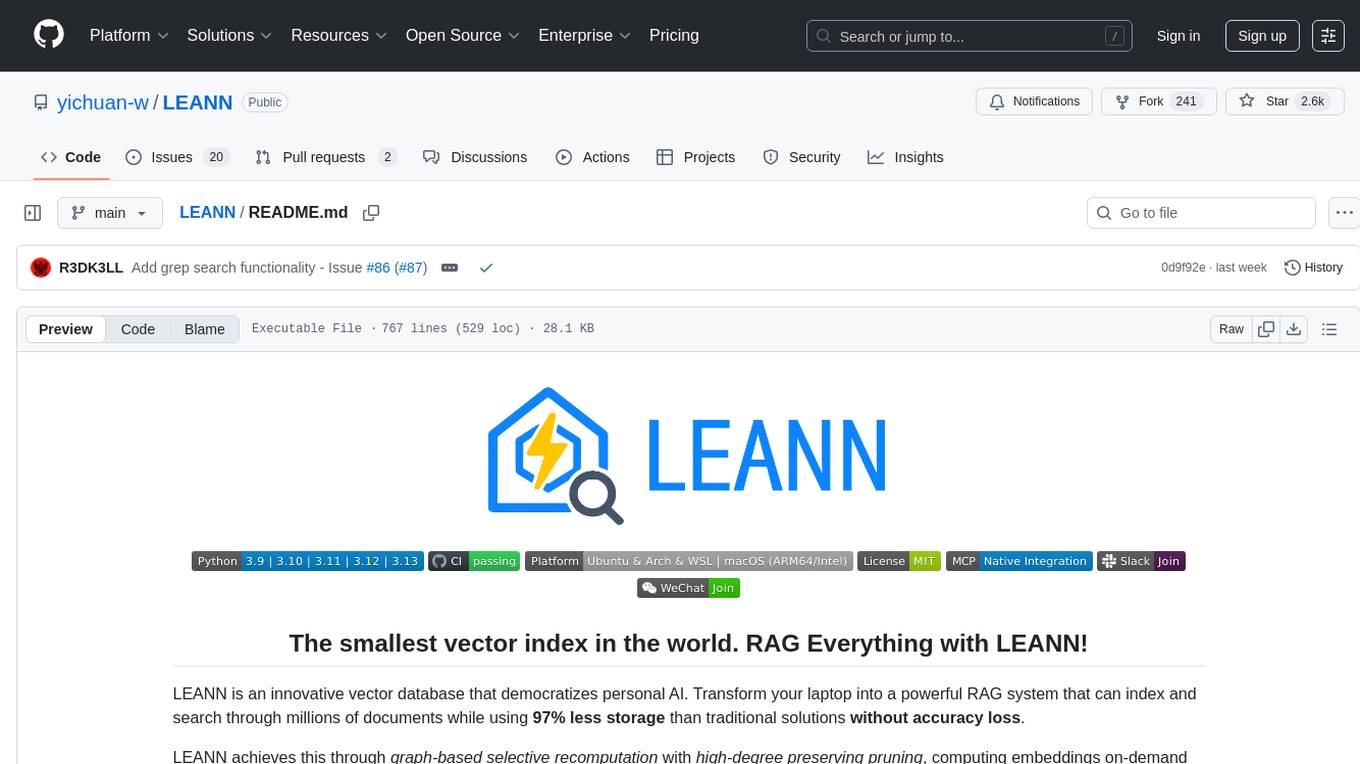This screenshot has height=764, width=1360.
Task: Open issue #86 link in commit message
Action: (378, 268)
